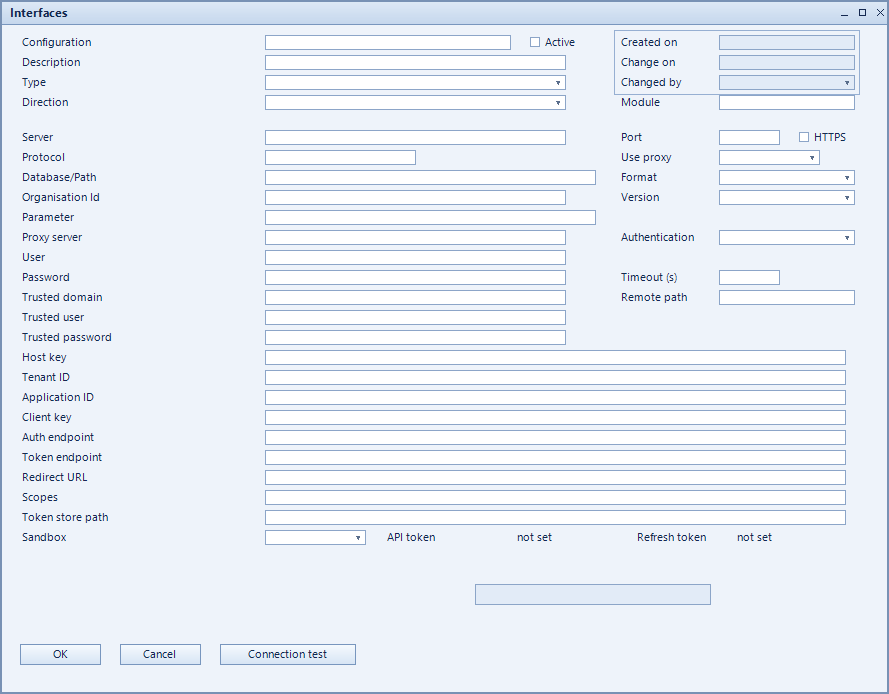Click the Token endpoint field
Viewport: 889px width, 694px height.
point(555,457)
